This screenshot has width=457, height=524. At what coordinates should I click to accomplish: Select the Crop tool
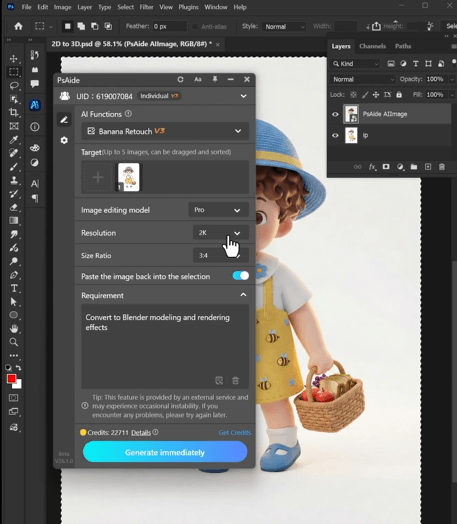click(14, 112)
